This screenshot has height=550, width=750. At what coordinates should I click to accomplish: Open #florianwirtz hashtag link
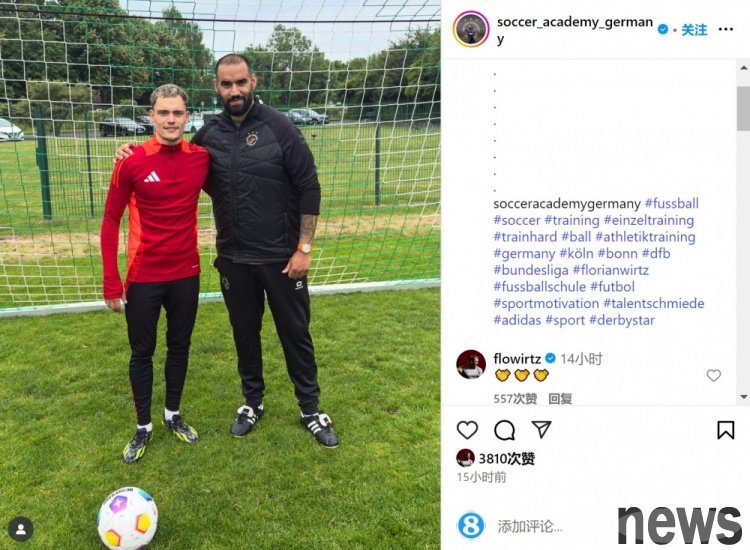point(611,270)
